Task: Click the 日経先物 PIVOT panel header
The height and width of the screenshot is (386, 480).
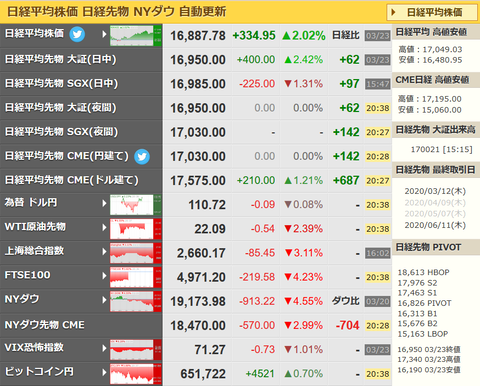Action: coord(436,247)
